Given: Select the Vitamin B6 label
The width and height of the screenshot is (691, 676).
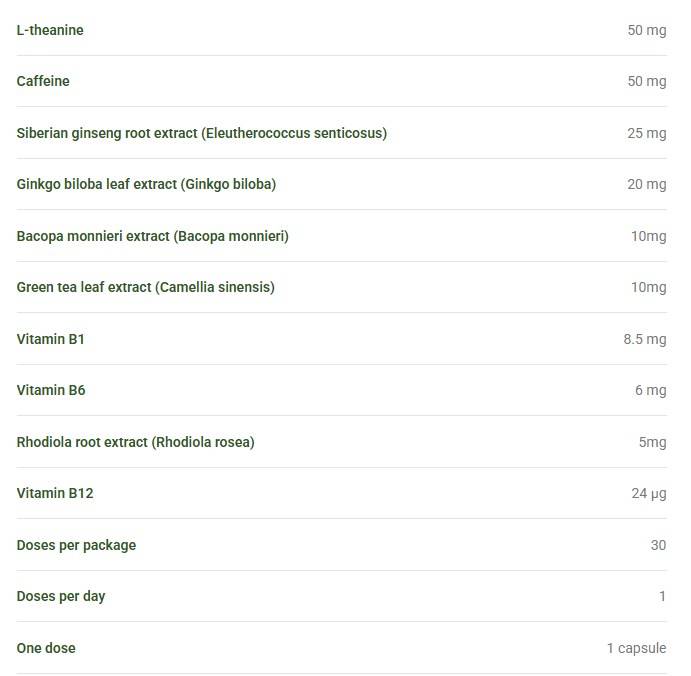Looking at the screenshot, I should click(51, 390).
